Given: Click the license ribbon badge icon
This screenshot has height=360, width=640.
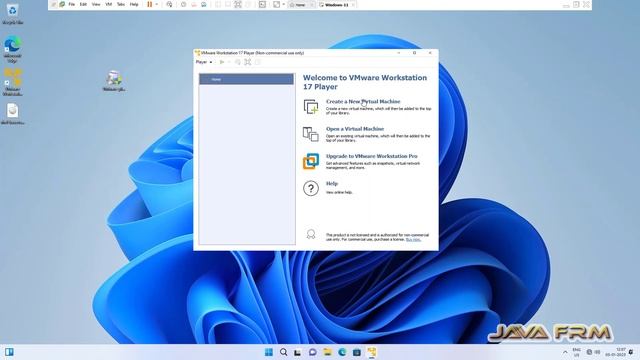Looking at the screenshot, I should coord(311,234).
